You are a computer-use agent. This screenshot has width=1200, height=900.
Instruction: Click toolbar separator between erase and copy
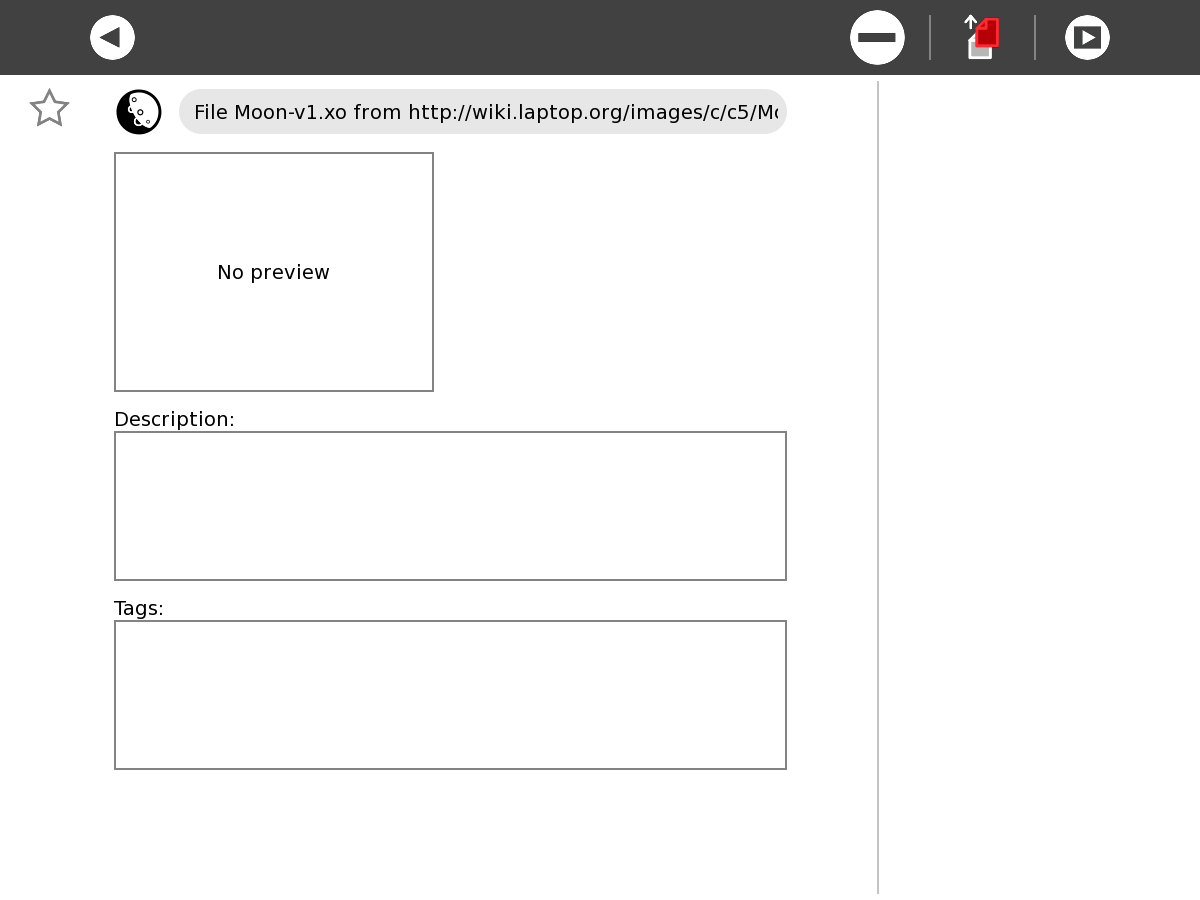(x=930, y=38)
